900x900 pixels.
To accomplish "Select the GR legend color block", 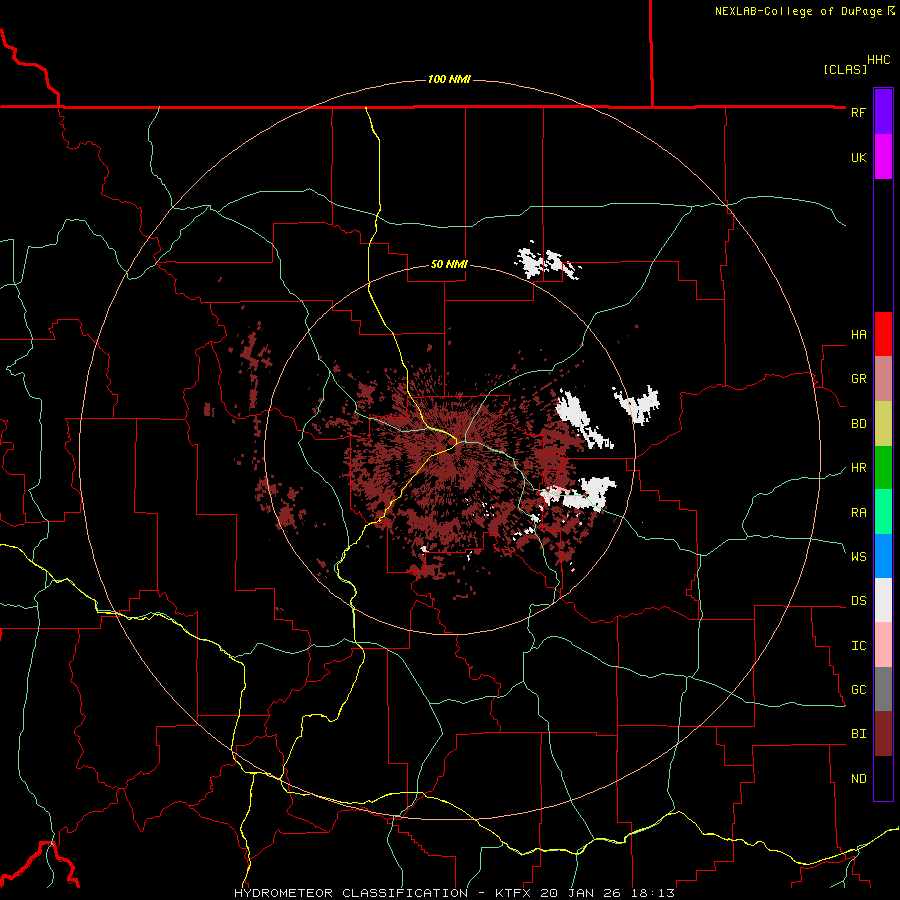I will coord(883,379).
